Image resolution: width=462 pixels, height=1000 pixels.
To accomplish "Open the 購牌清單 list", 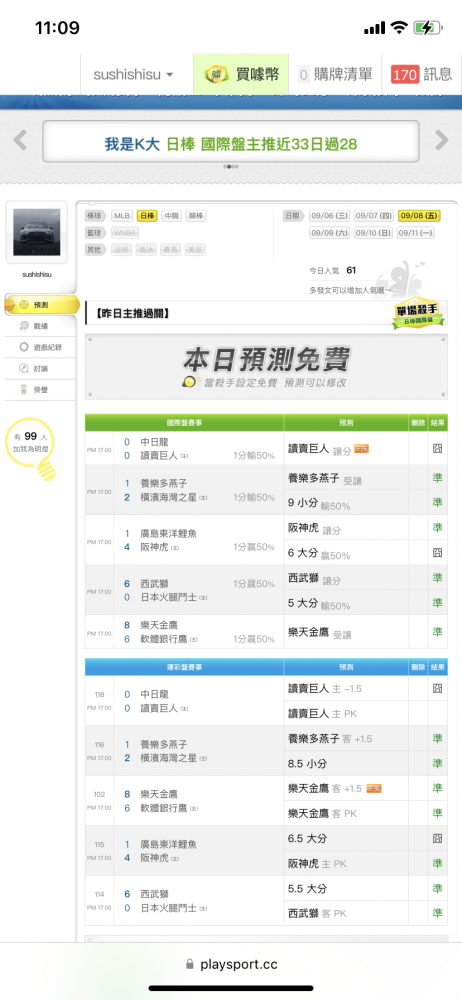I will pyautogui.click(x=336, y=75).
